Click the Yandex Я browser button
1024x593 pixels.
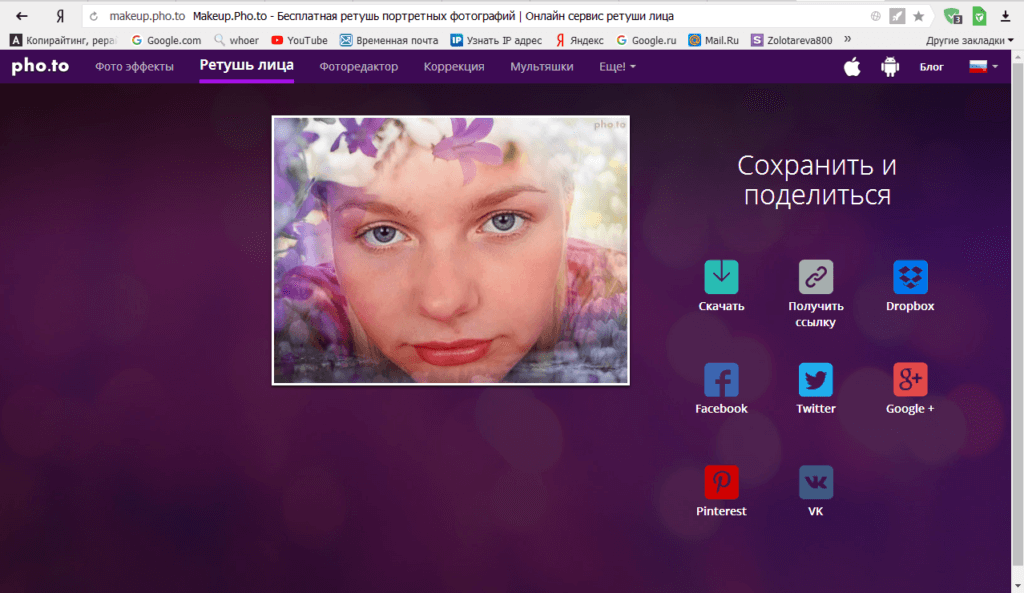[x=60, y=16]
